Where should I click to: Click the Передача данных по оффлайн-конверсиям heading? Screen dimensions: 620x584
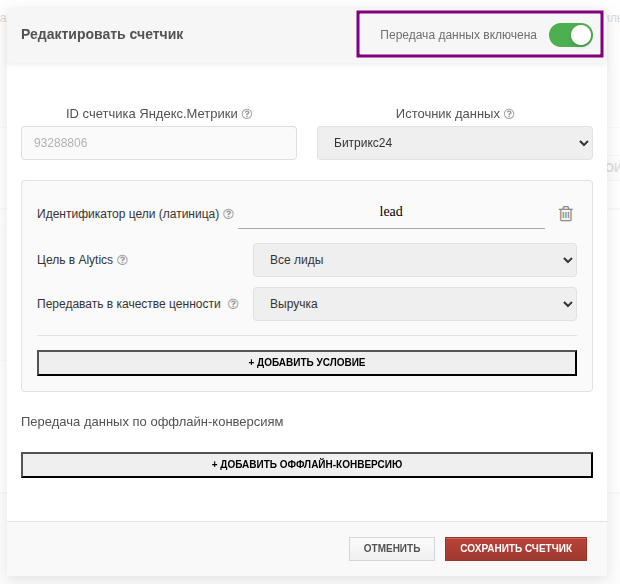pyautogui.click(x=152, y=422)
